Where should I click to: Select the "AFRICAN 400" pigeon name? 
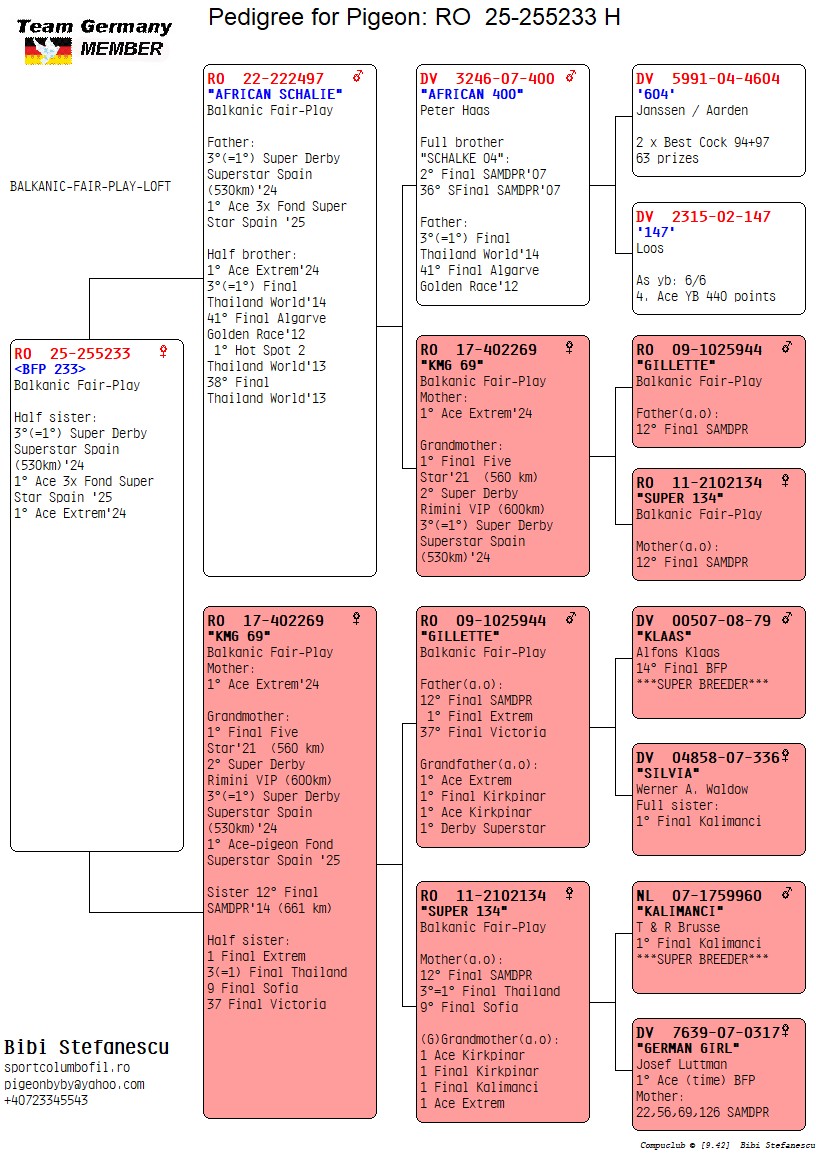point(472,94)
